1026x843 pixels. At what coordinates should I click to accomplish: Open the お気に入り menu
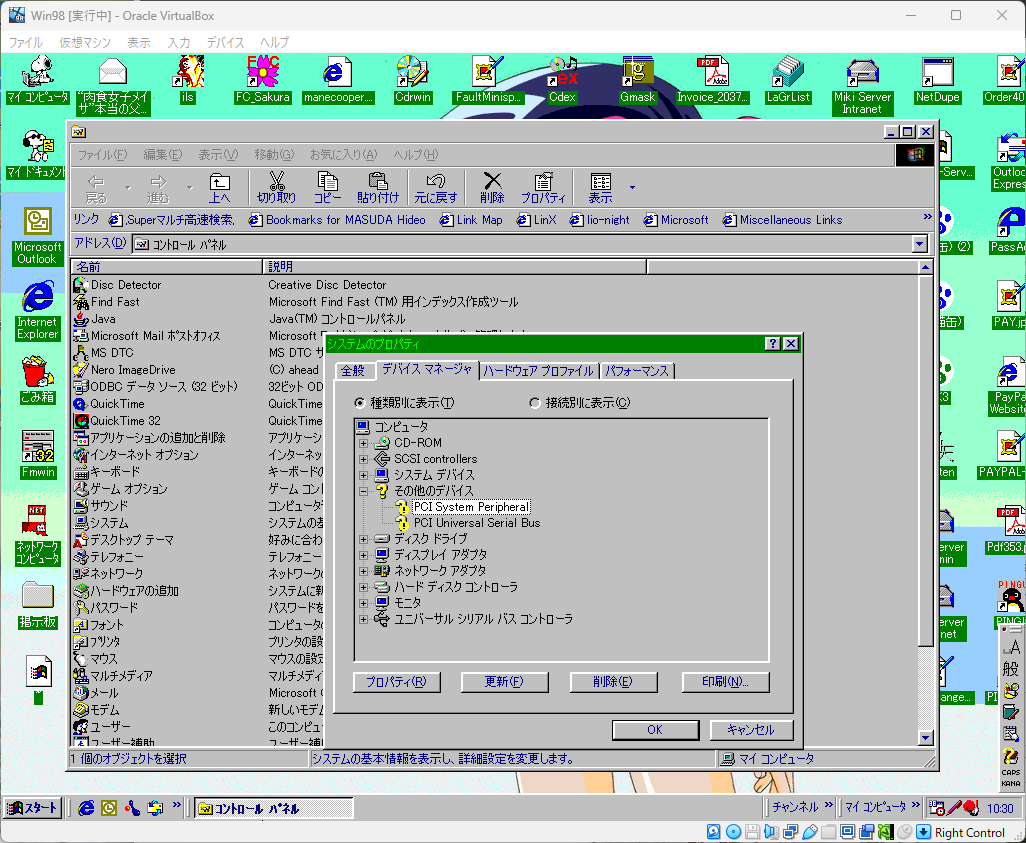343,154
